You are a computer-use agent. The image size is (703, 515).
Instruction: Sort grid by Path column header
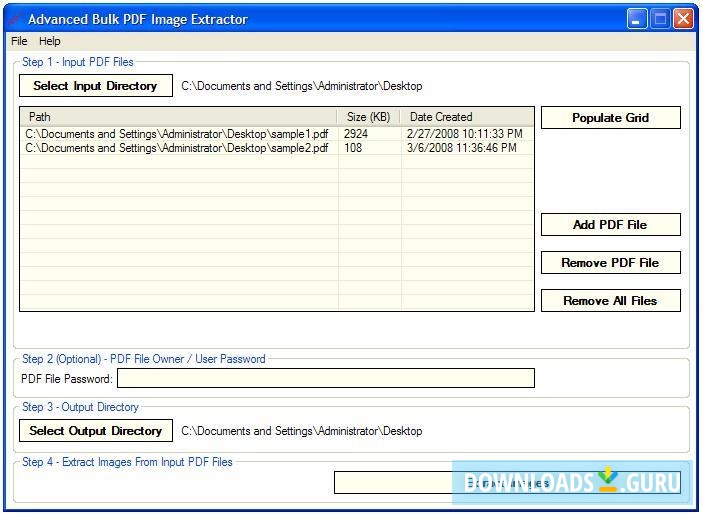point(178,117)
